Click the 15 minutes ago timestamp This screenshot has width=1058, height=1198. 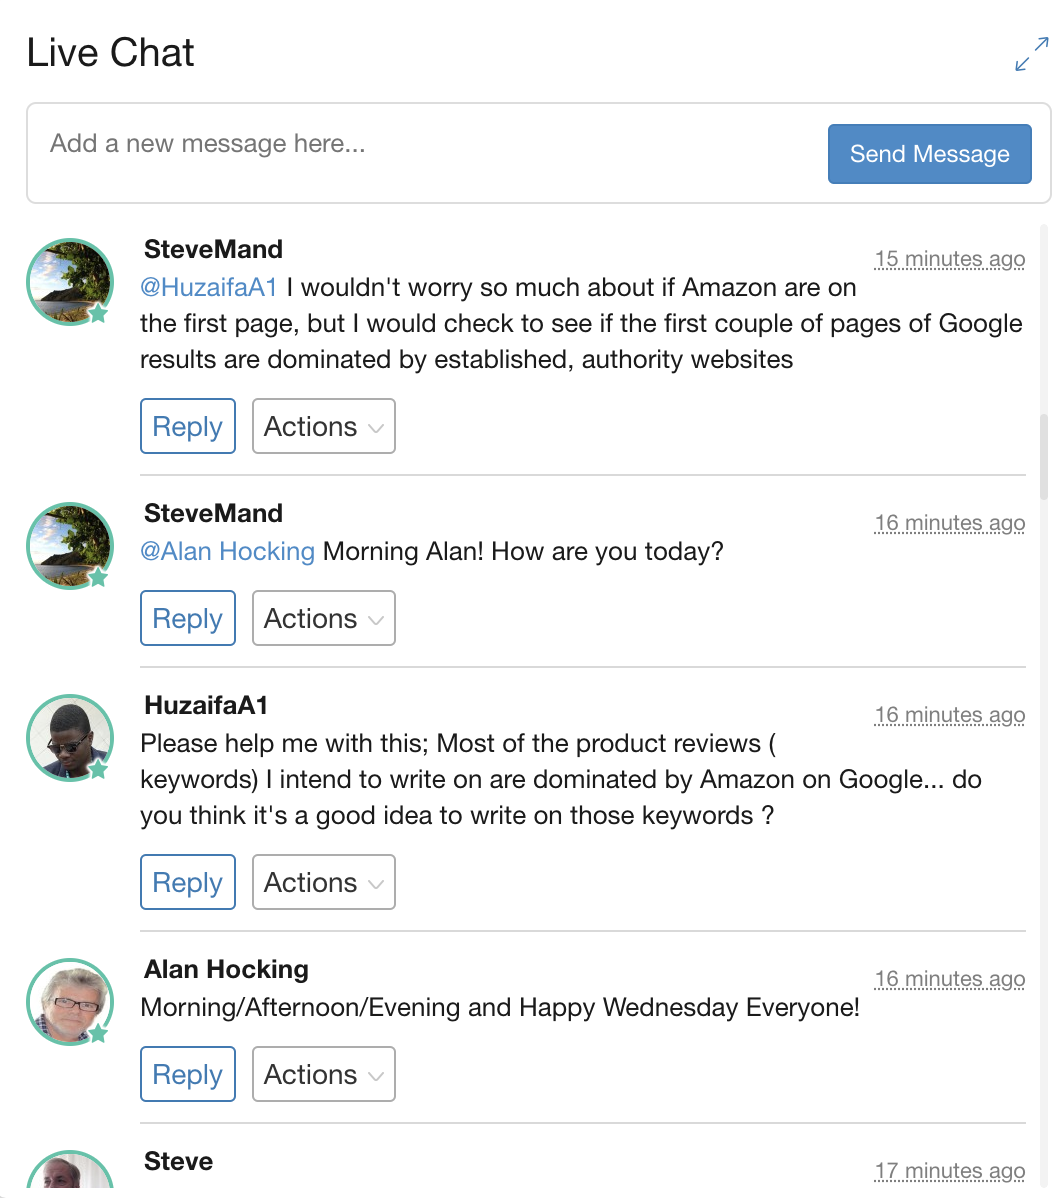click(950, 259)
